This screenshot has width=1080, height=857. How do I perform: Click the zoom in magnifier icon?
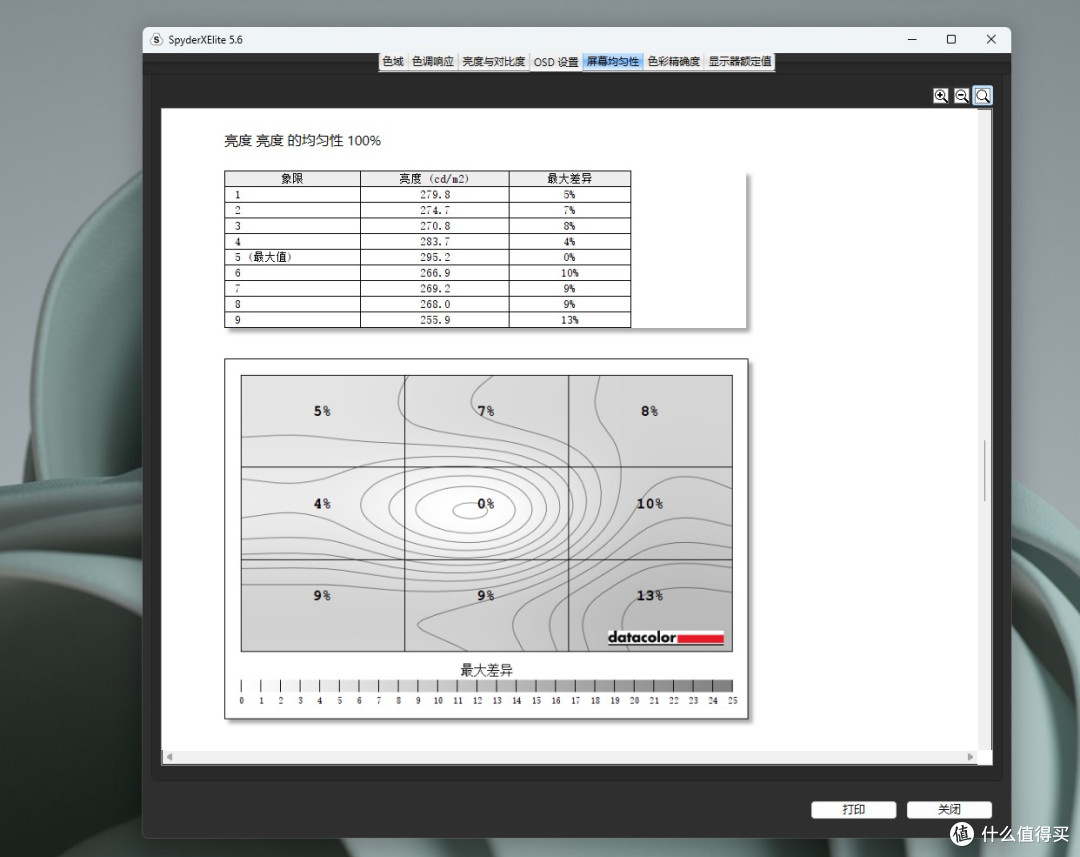click(x=940, y=96)
